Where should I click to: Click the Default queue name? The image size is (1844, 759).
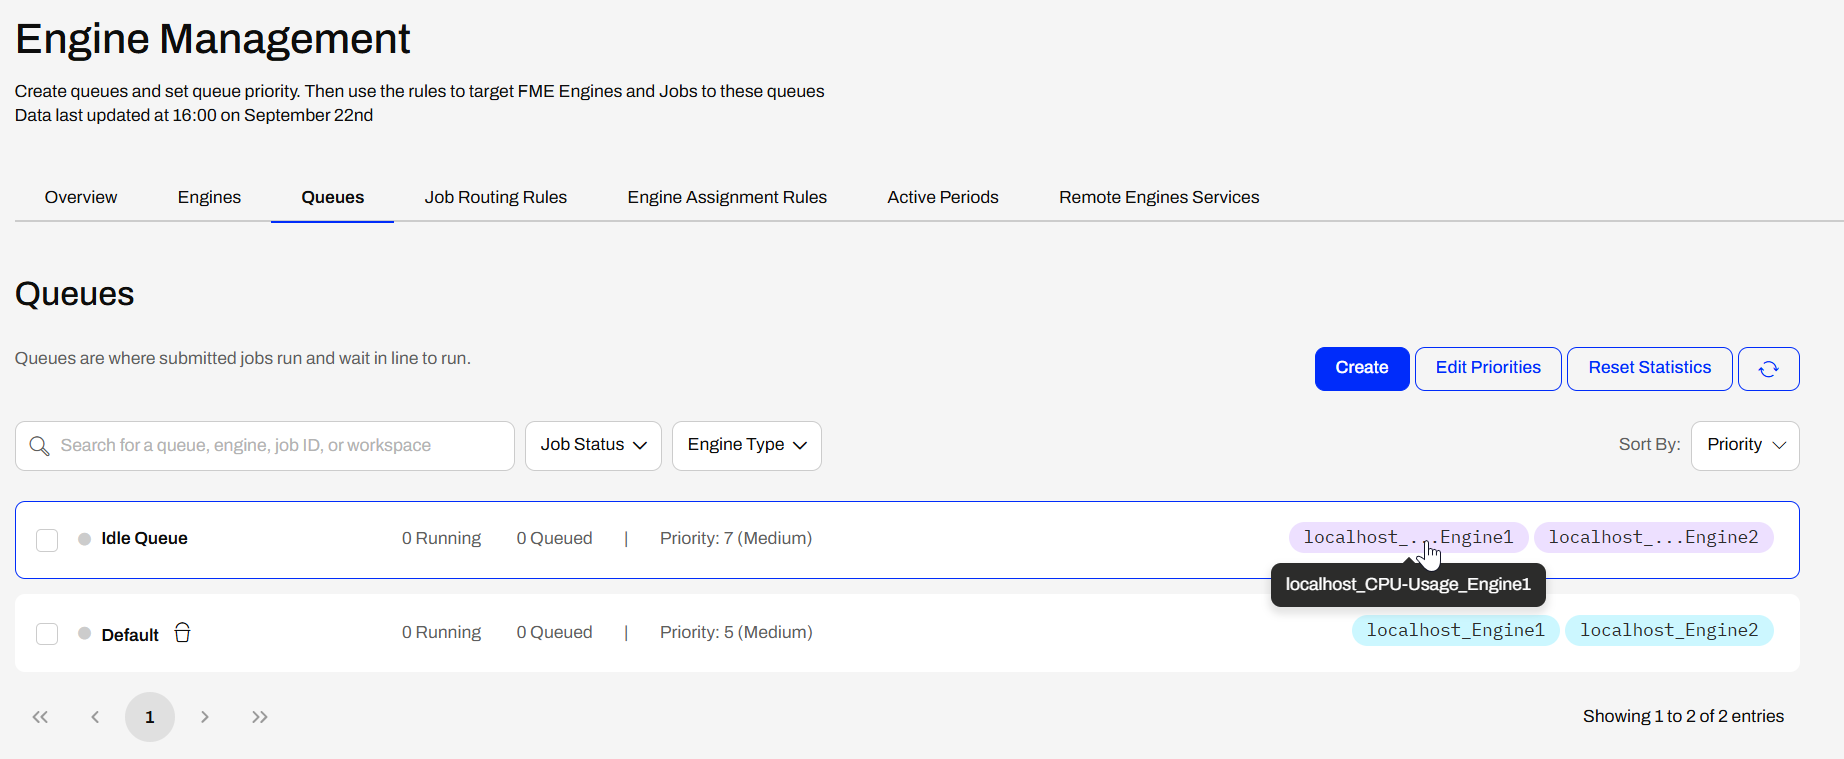130,635
